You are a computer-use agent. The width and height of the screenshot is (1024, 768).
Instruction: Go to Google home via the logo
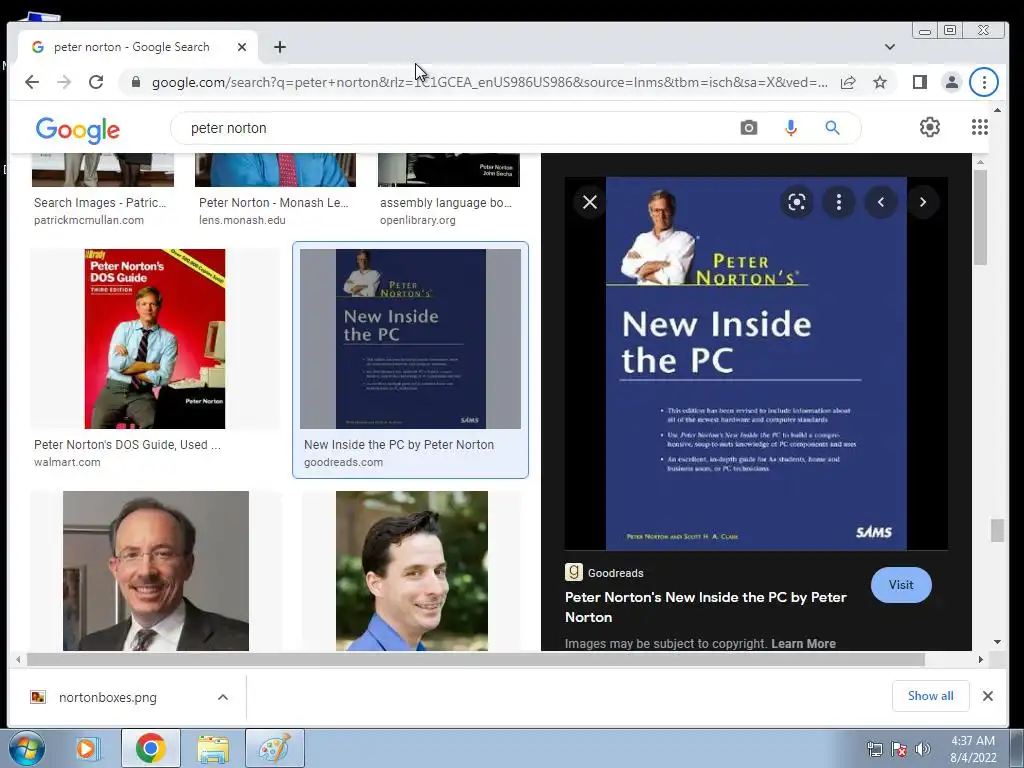[x=78, y=129]
